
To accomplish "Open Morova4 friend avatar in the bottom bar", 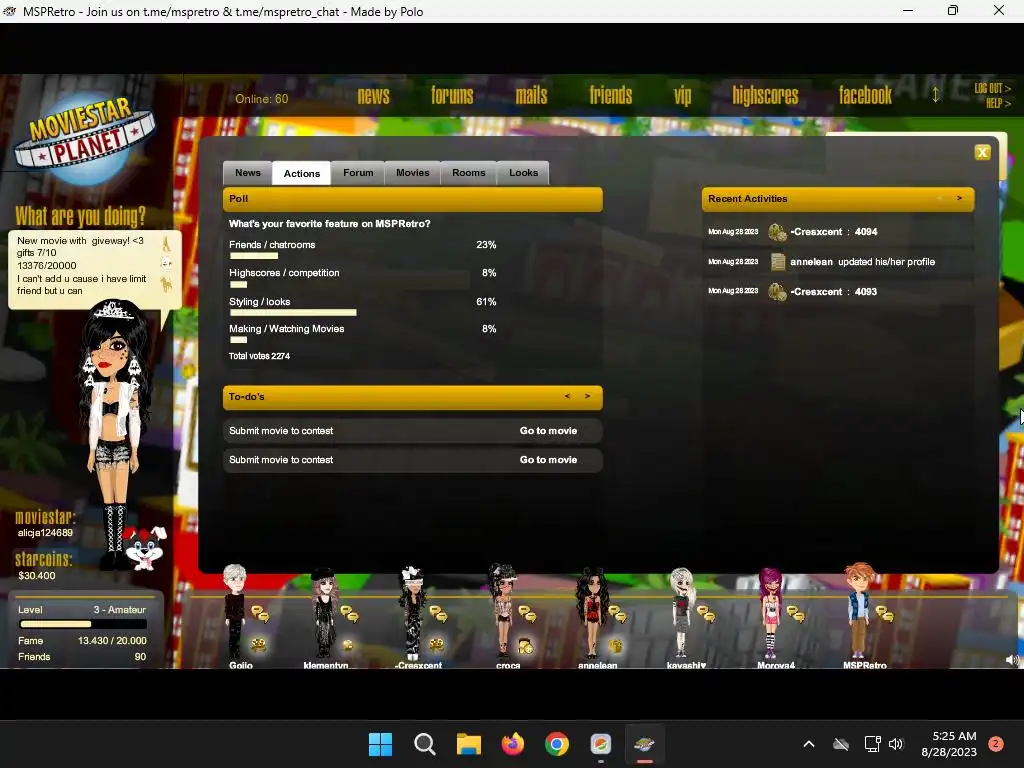I will 771,613.
